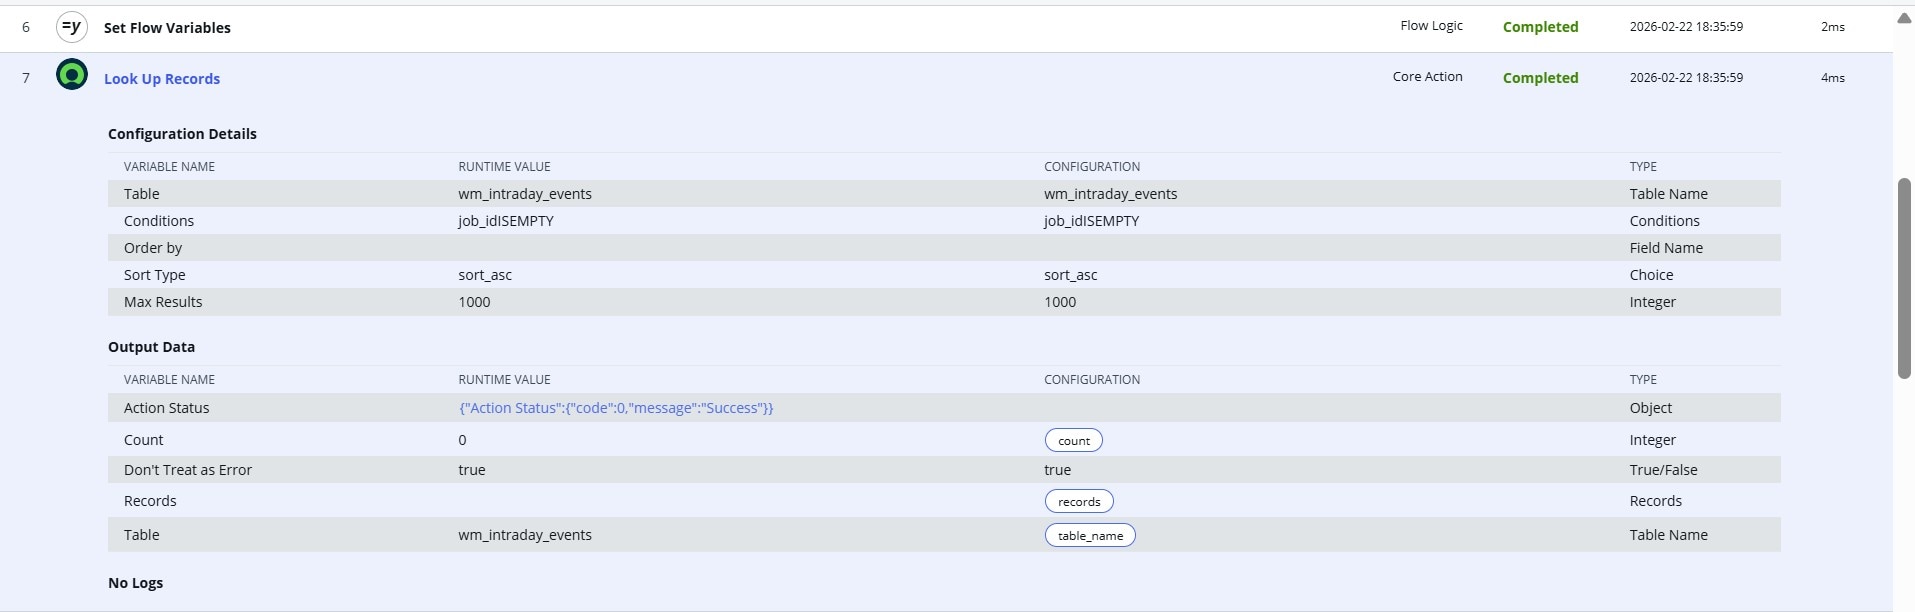Click step number 7
1915x612 pixels.
(x=26, y=78)
